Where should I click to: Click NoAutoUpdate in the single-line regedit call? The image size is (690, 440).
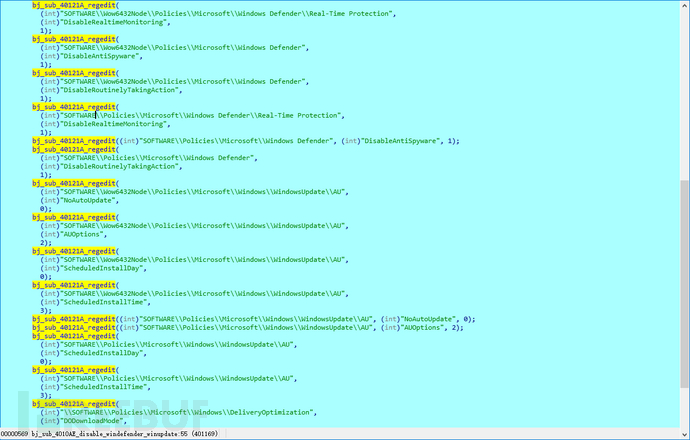pyautogui.click(x=428, y=319)
